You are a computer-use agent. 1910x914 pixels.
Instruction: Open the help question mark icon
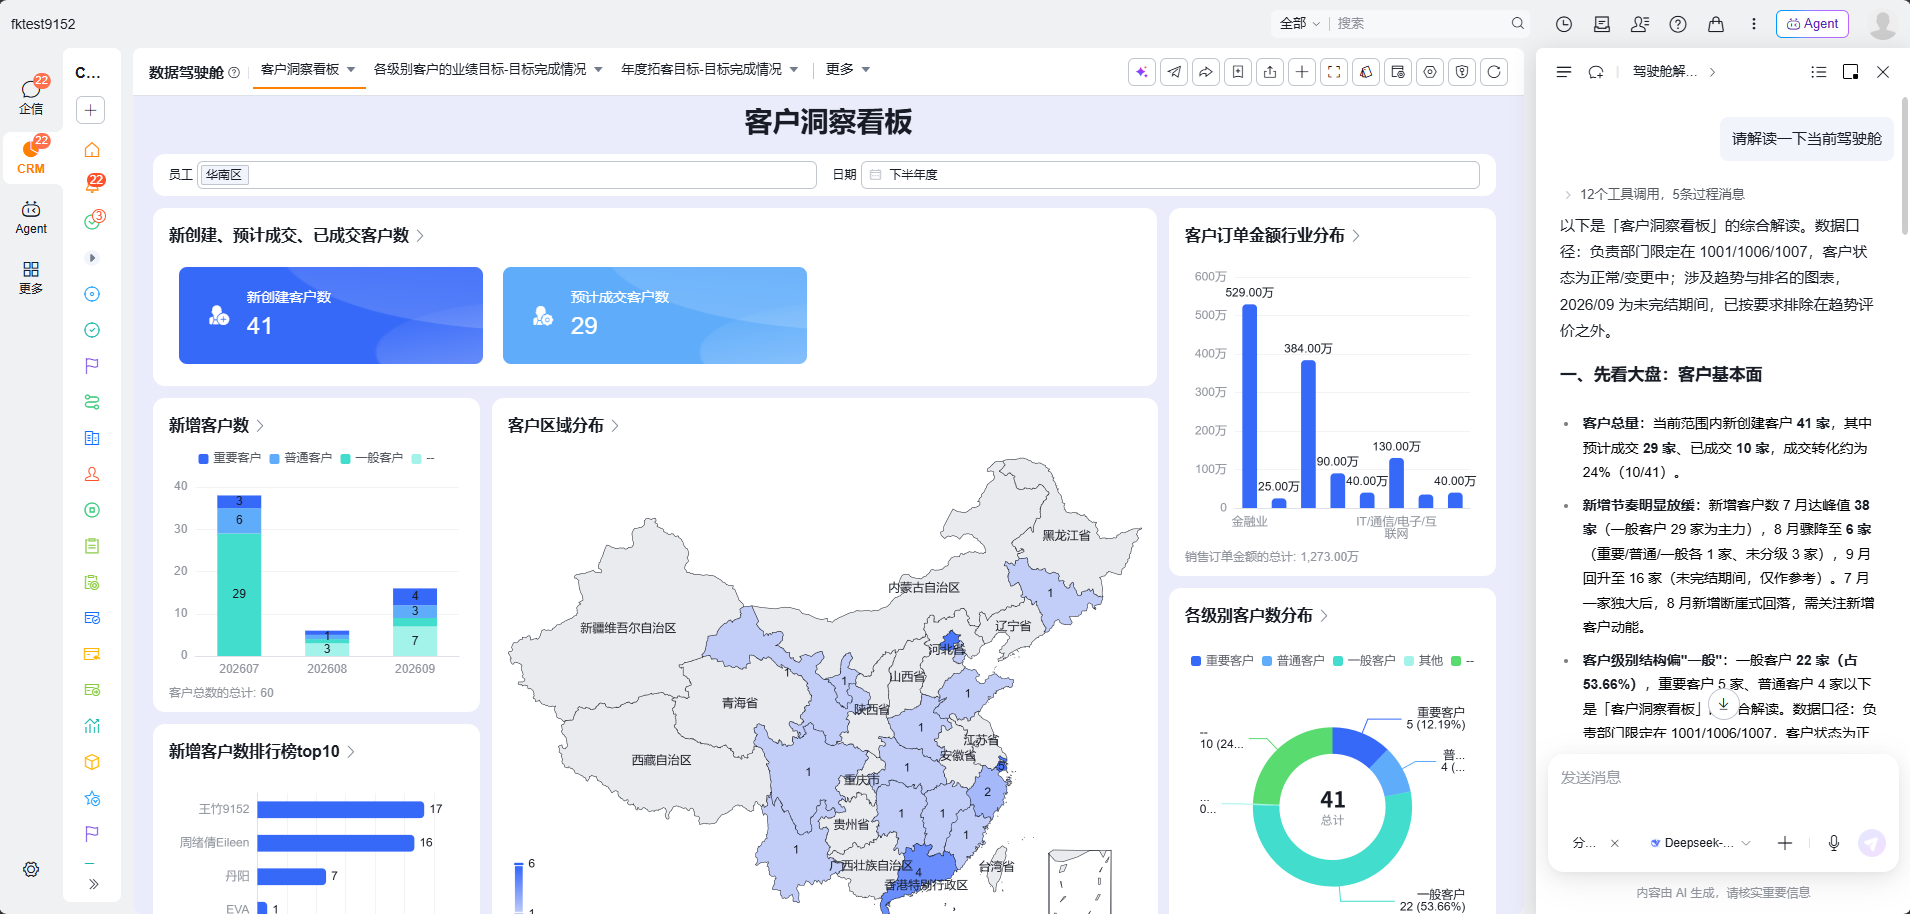[x=1678, y=24]
